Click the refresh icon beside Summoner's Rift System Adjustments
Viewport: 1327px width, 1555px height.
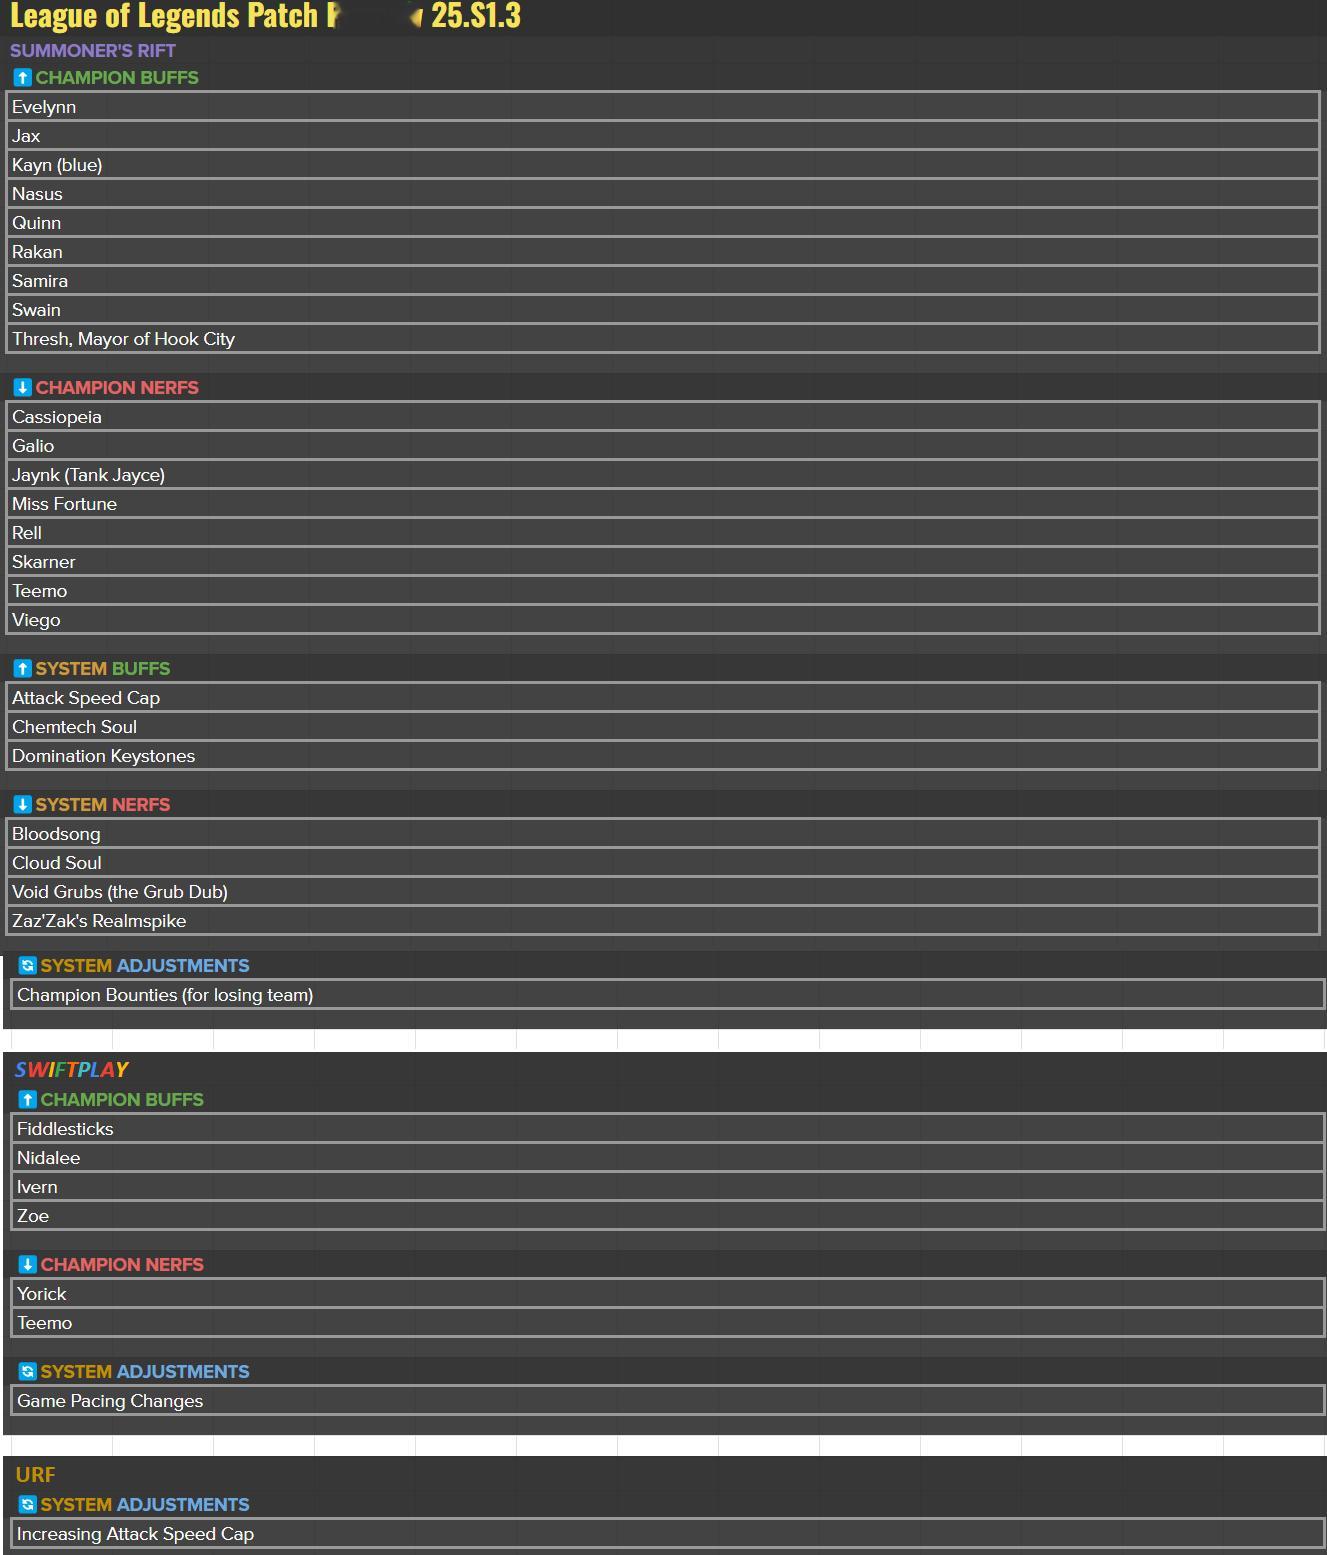tap(28, 966)
